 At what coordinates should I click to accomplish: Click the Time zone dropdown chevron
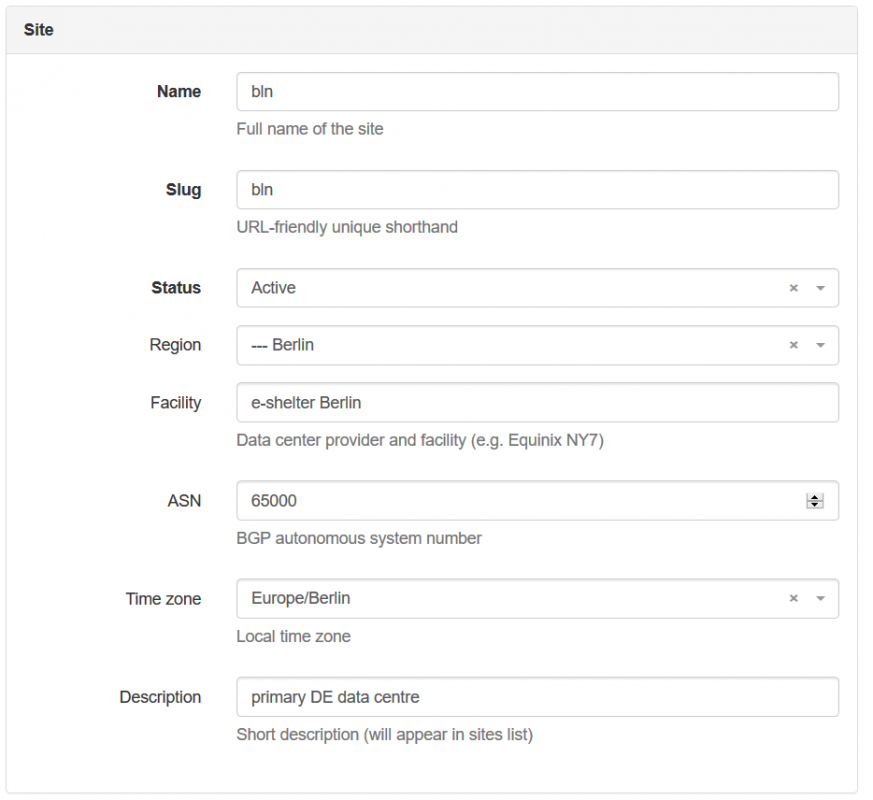tap(819, 599)
